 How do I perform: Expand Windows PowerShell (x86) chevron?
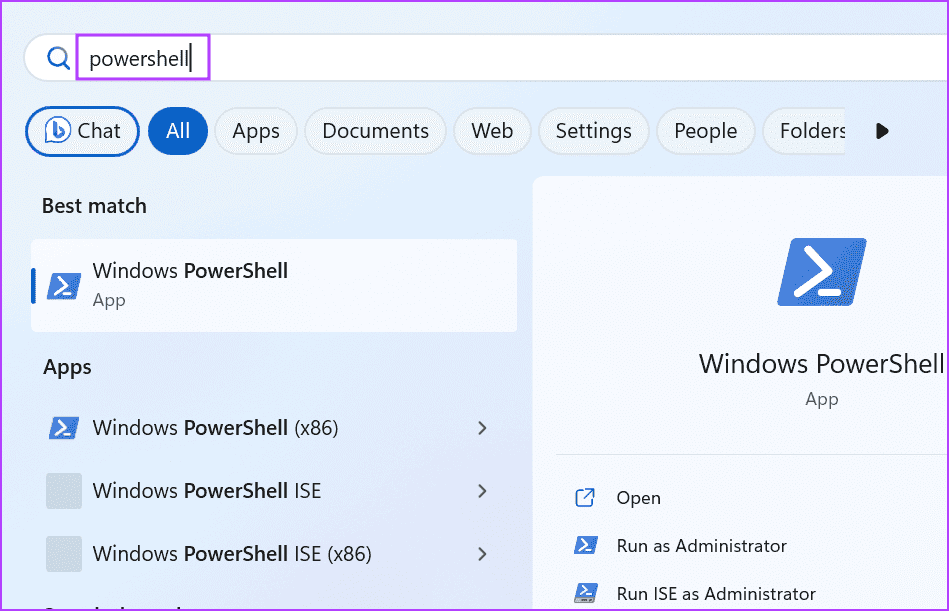pos(482,428)
